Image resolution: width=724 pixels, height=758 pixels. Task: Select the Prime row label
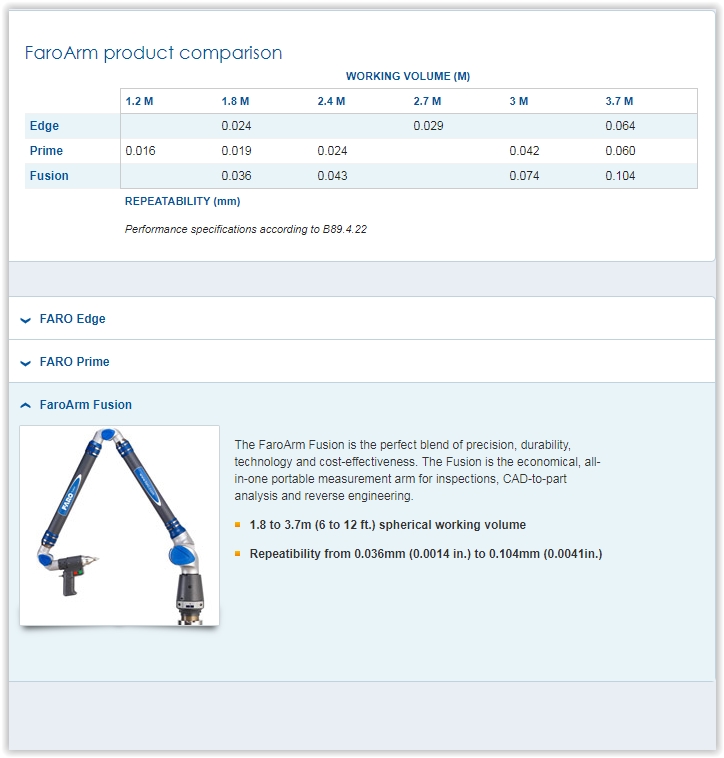[x=46, y=151]
